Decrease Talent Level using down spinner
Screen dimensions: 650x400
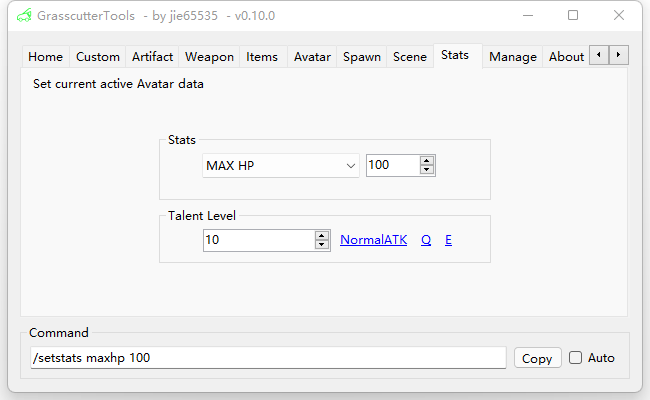322,245
